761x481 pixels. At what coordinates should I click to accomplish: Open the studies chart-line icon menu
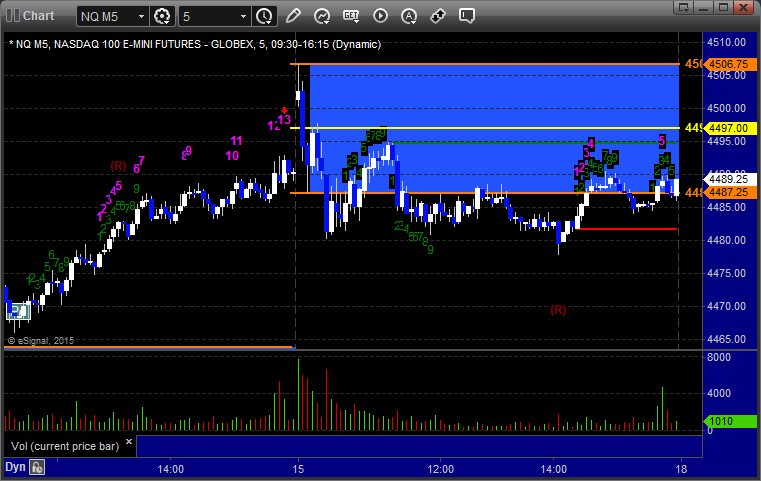322,16
